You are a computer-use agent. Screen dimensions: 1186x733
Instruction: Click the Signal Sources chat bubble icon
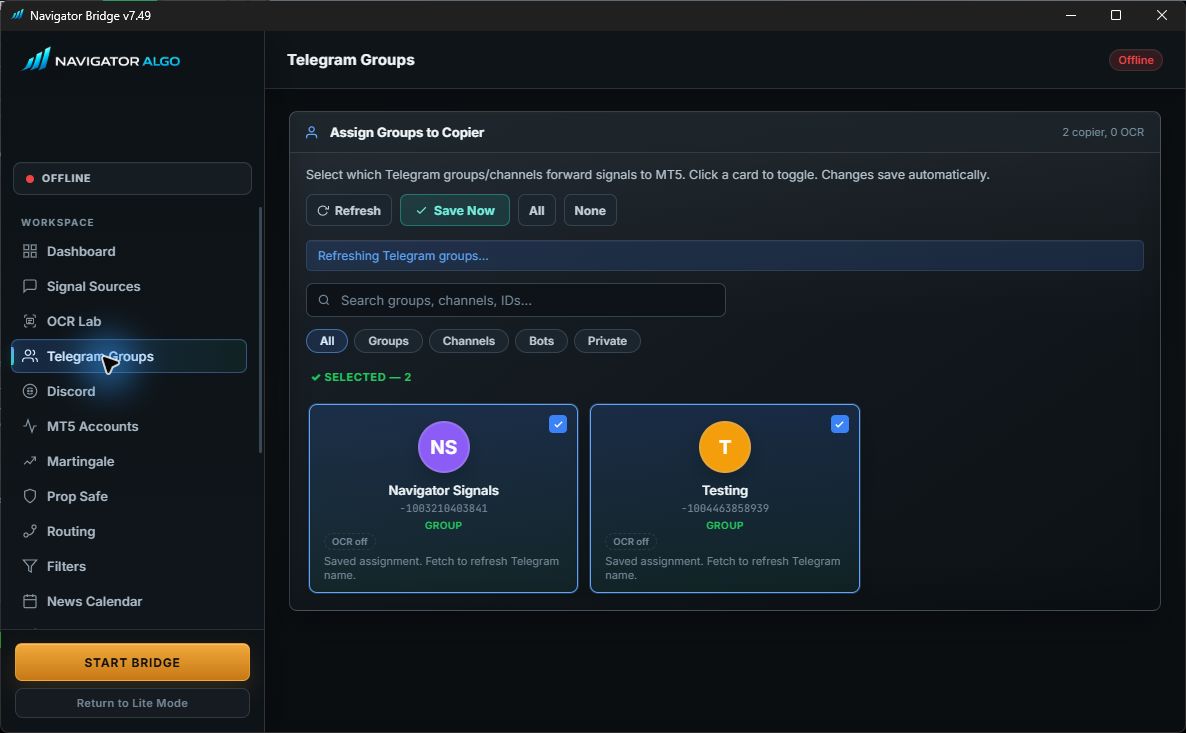click(x=29, y=286)
